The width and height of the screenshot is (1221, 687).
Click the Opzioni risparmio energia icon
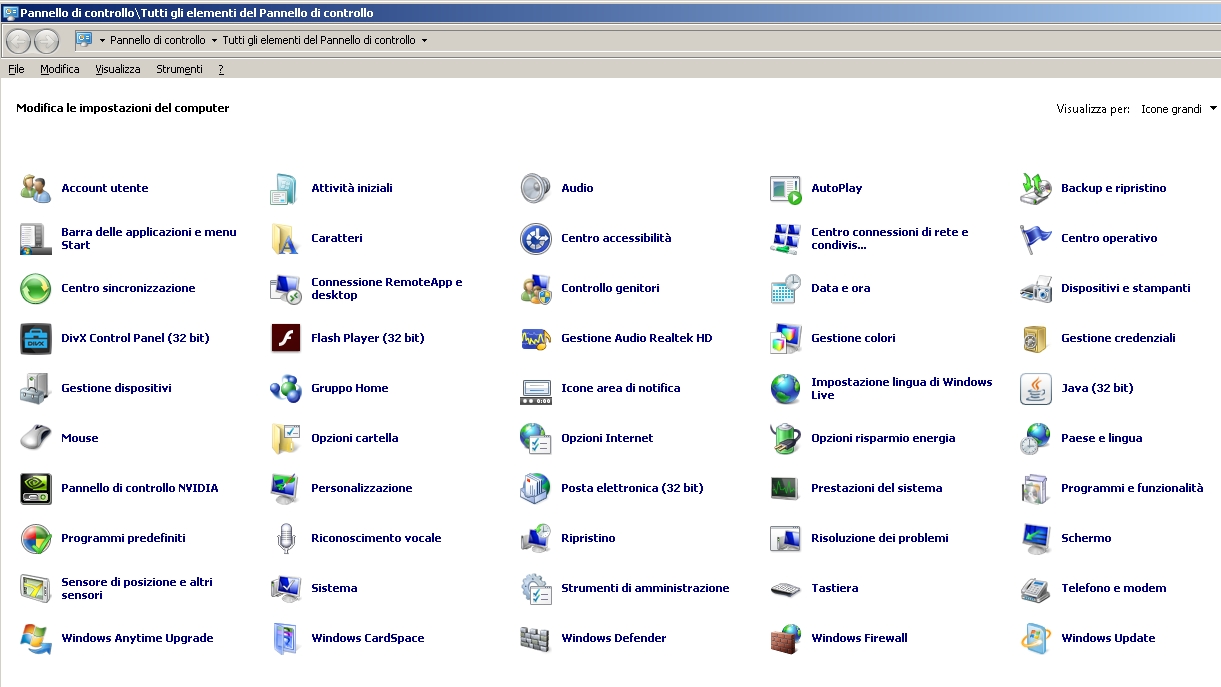(x=785, y=438)
